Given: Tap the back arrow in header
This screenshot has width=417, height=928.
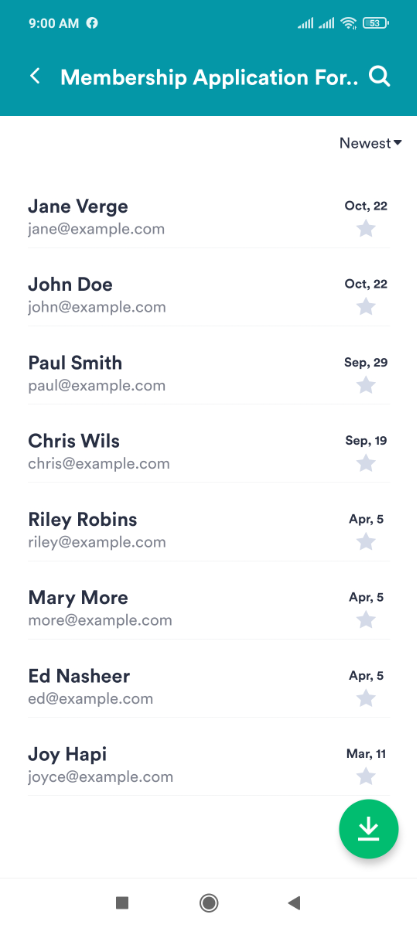Looking at the screenshot, I should click(x=35, y=76).
